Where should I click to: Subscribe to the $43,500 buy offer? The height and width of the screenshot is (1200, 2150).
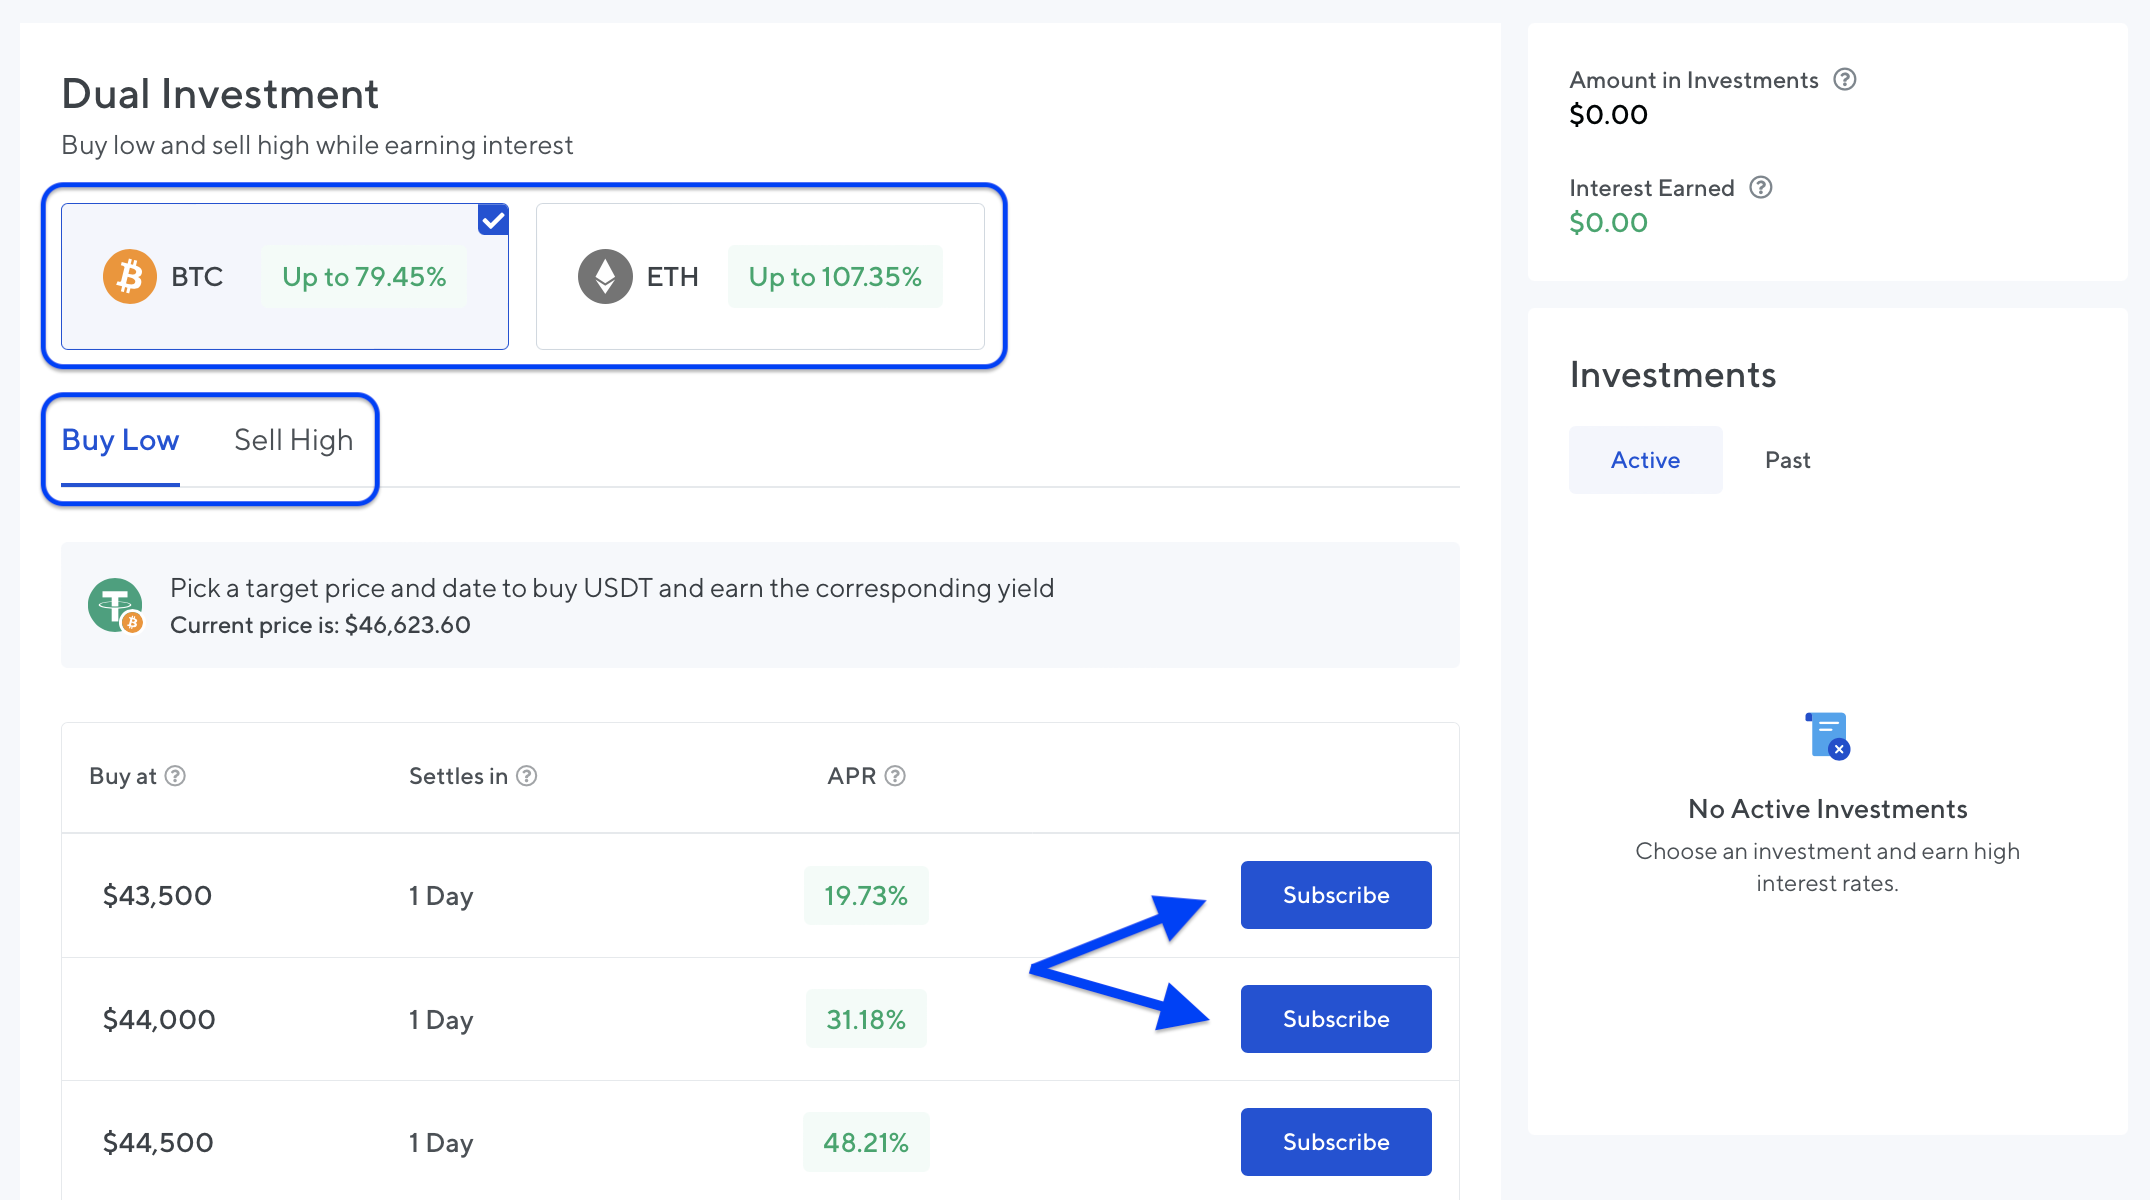[1336, 895]
